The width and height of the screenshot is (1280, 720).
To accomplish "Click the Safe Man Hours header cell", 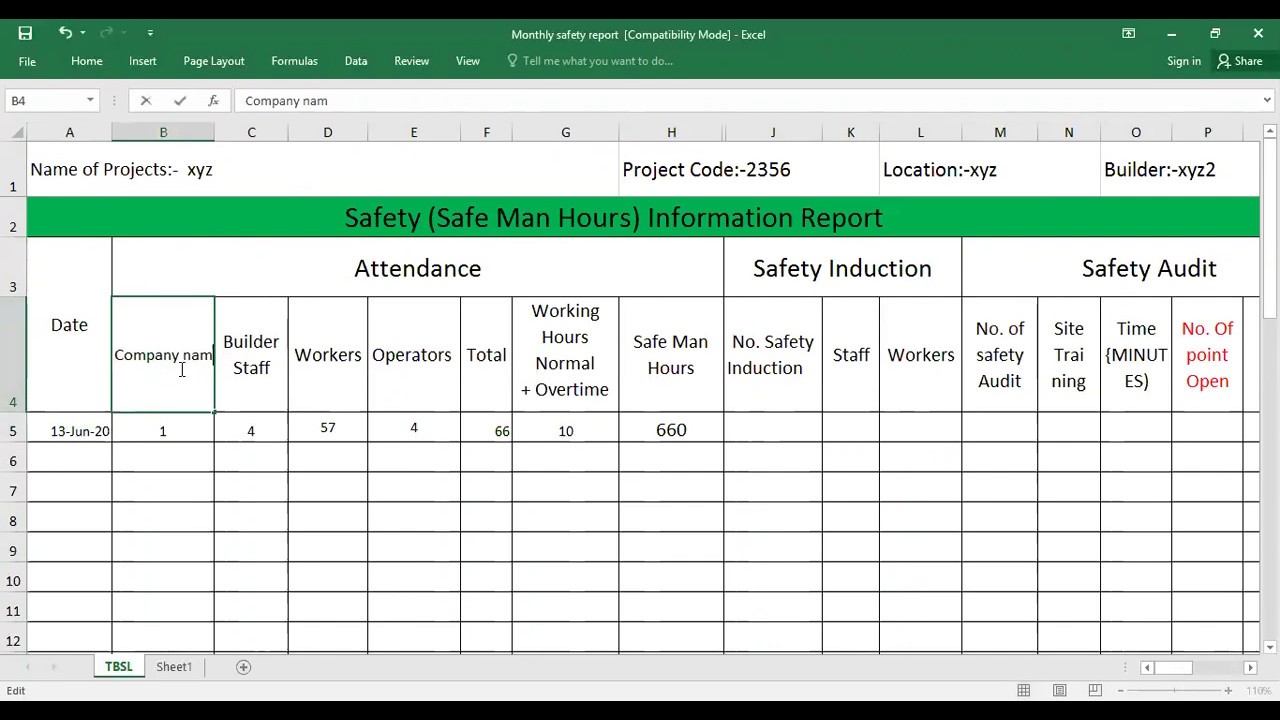I will pyautogui.click(x=671, y=355).
